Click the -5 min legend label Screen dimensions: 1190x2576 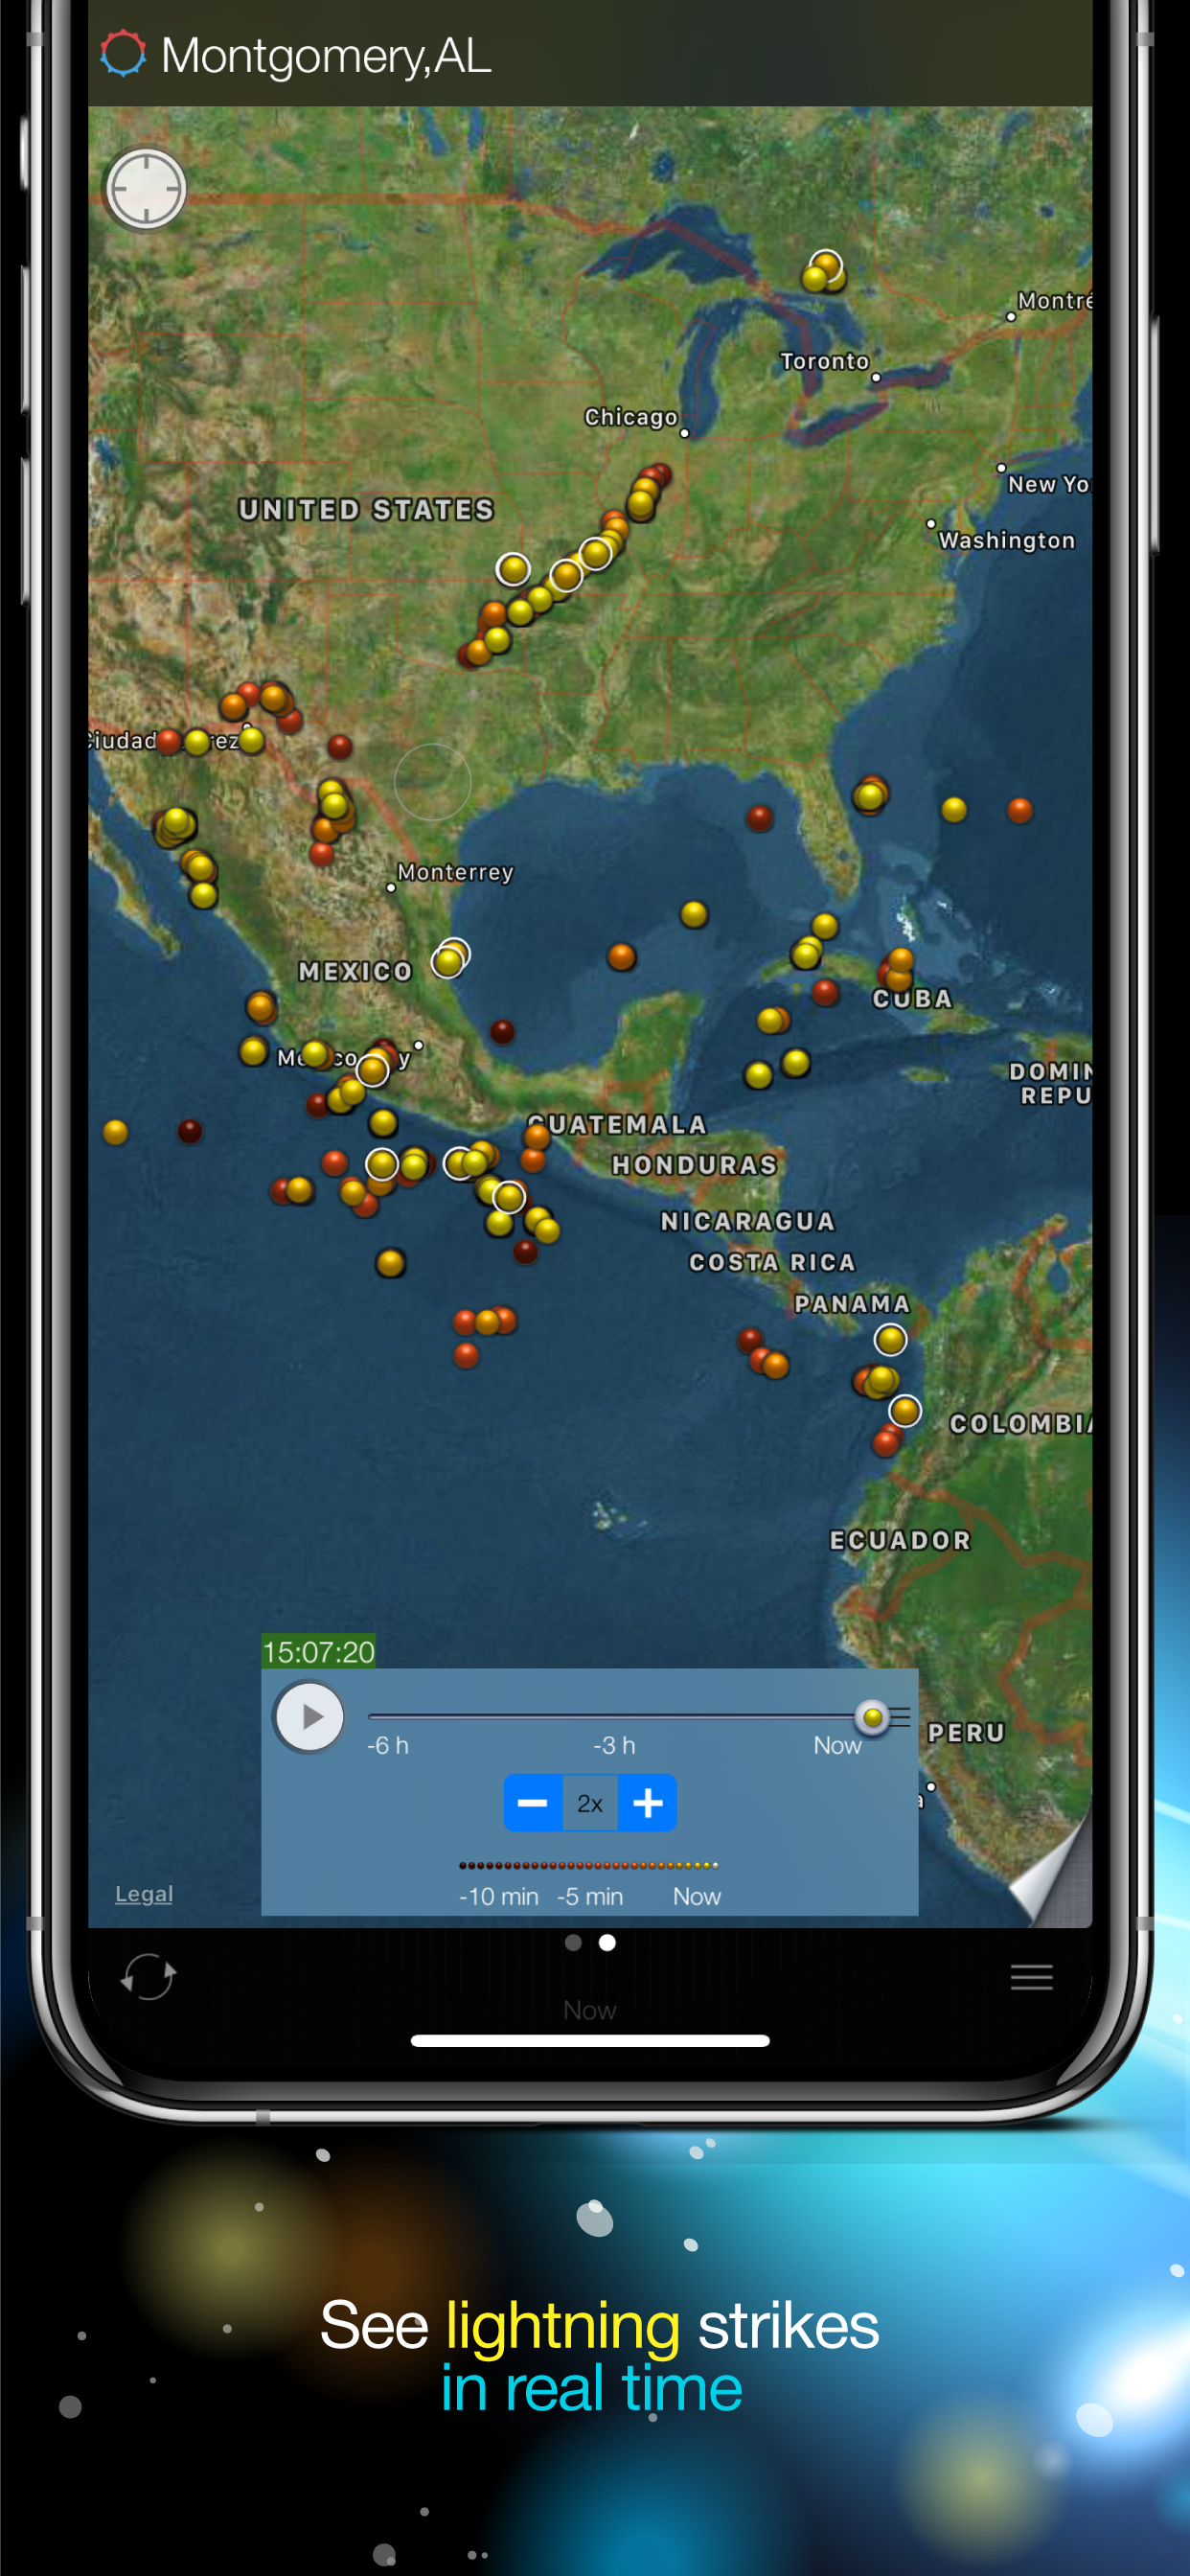point(590,1896)
